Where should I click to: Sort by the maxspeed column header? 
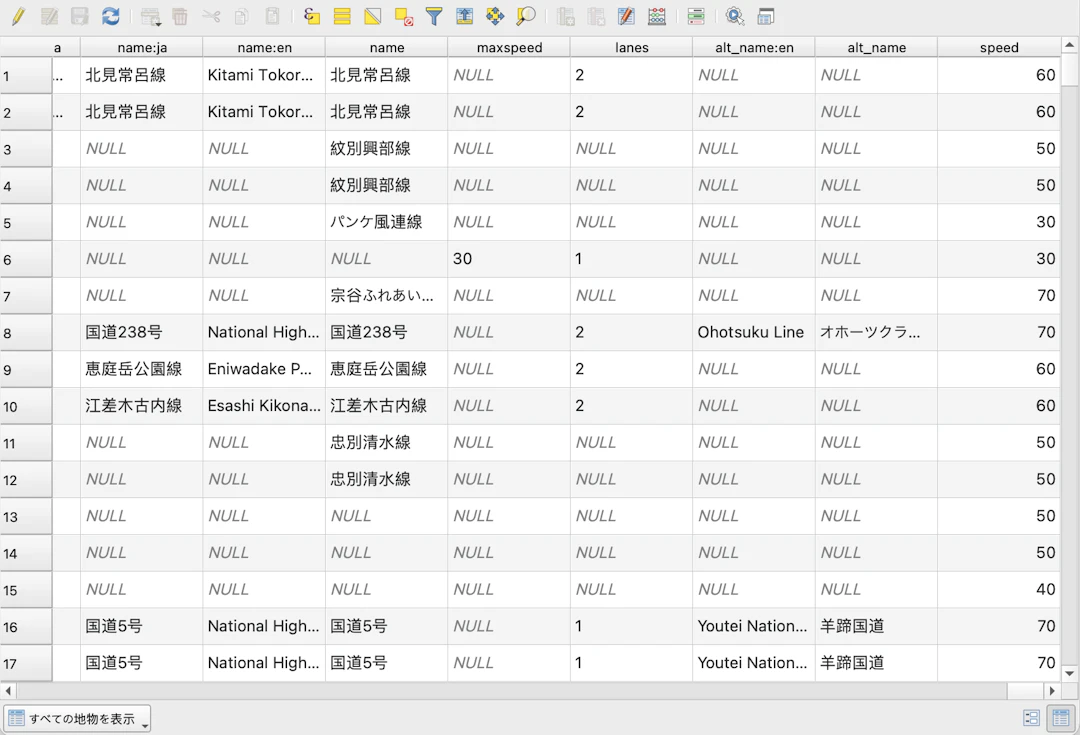coord(508,47)
